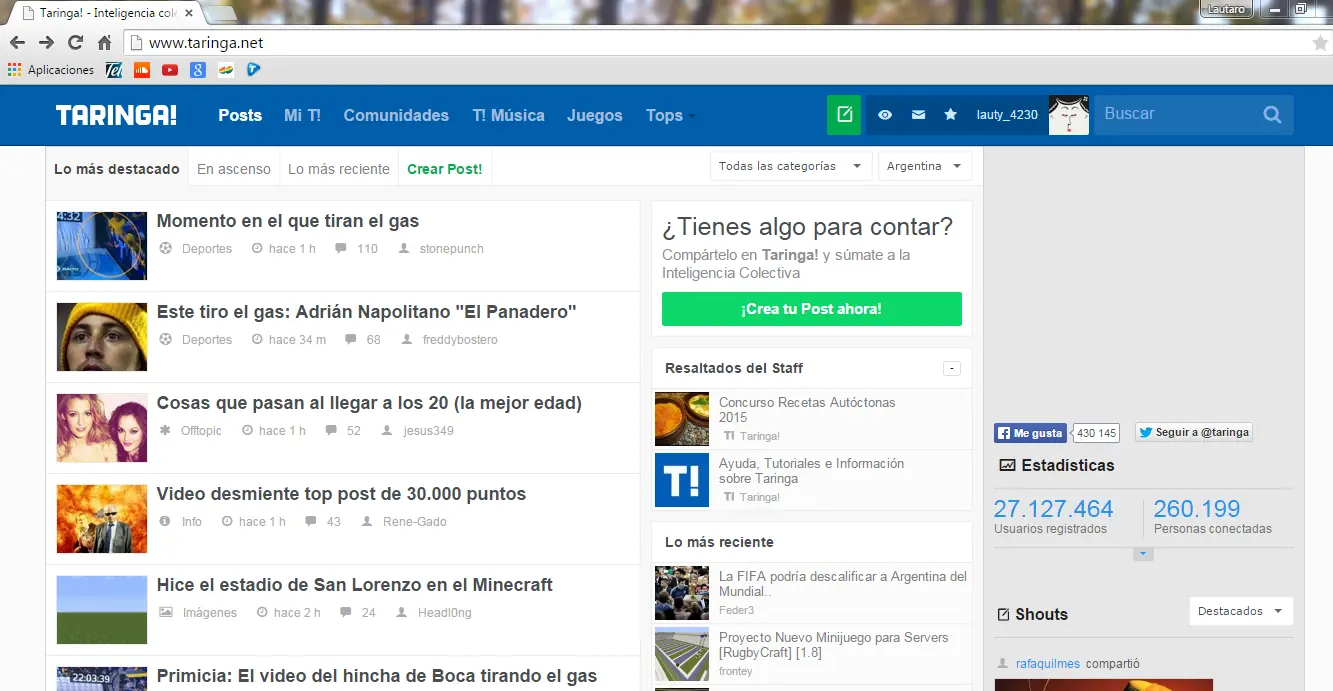This screenshot has width=1333, height=691.
Task: Open La FIFA podría descalificar a Argentina post
Action: [x=843, y=584]
